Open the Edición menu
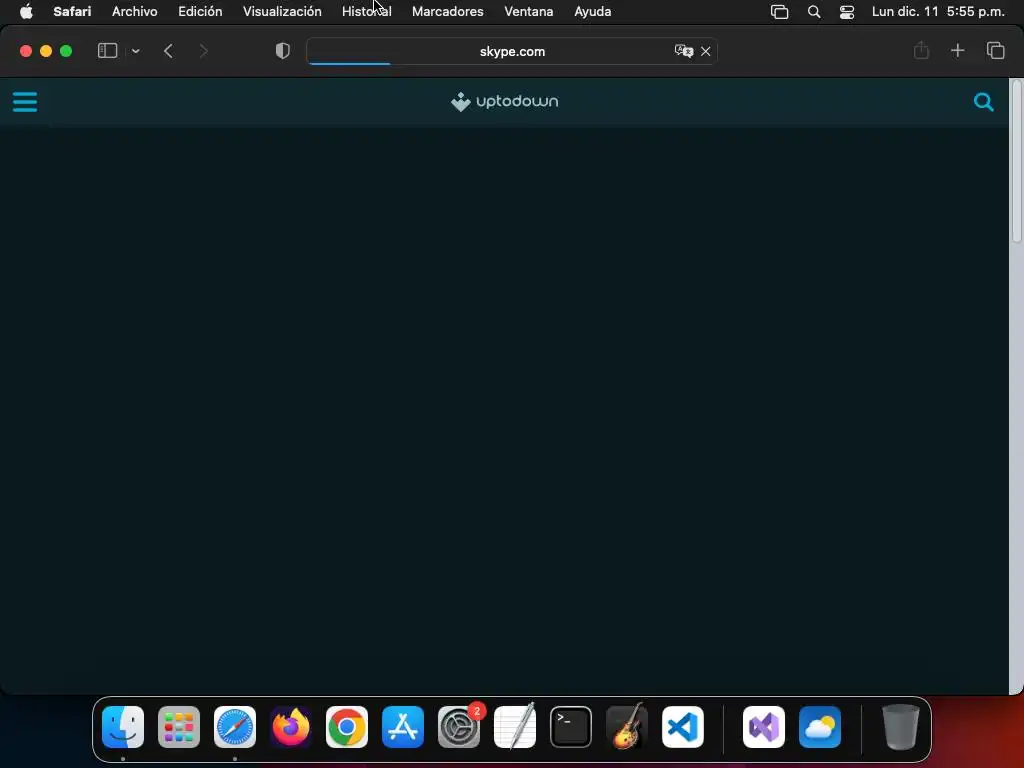Screen dimensions: 1024x768 [200, 11]
